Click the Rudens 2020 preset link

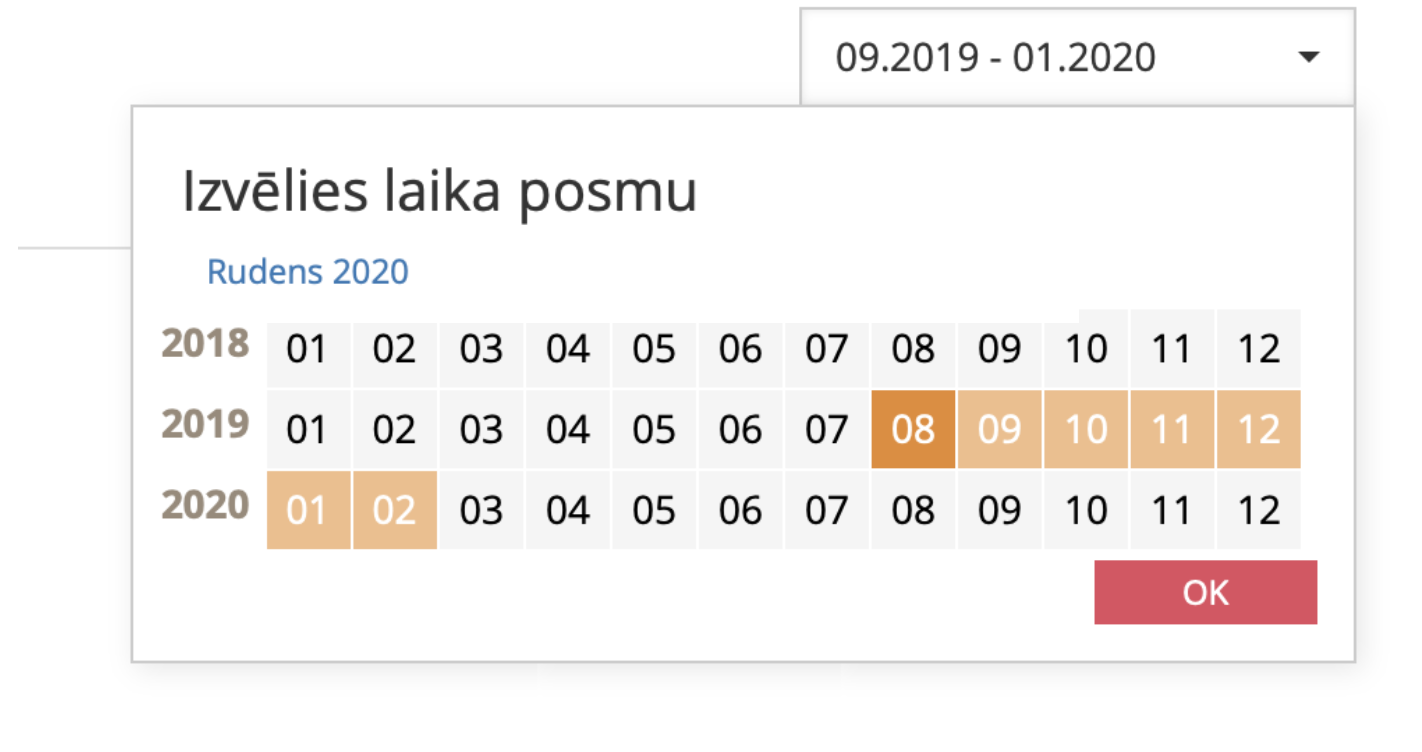pos(308,272)
